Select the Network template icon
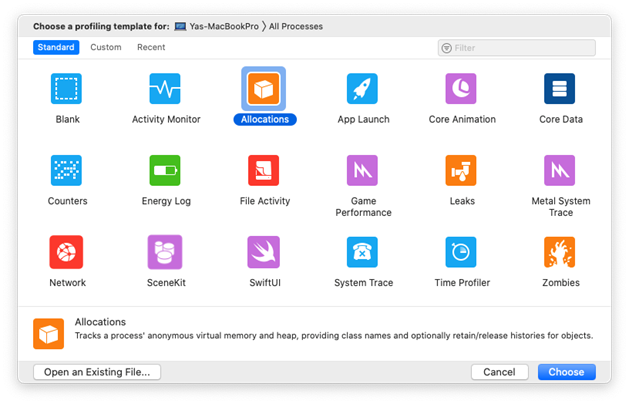Screen dimensions: 629x404 tap(66, 252)
